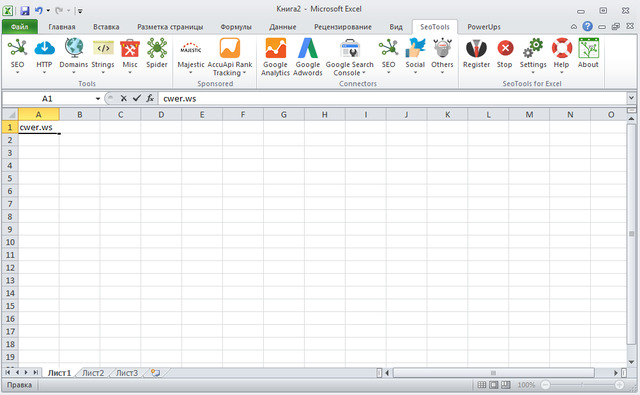Expand the formula bar
This screenshot has height=395, width=640.
[x=631, y=98]
